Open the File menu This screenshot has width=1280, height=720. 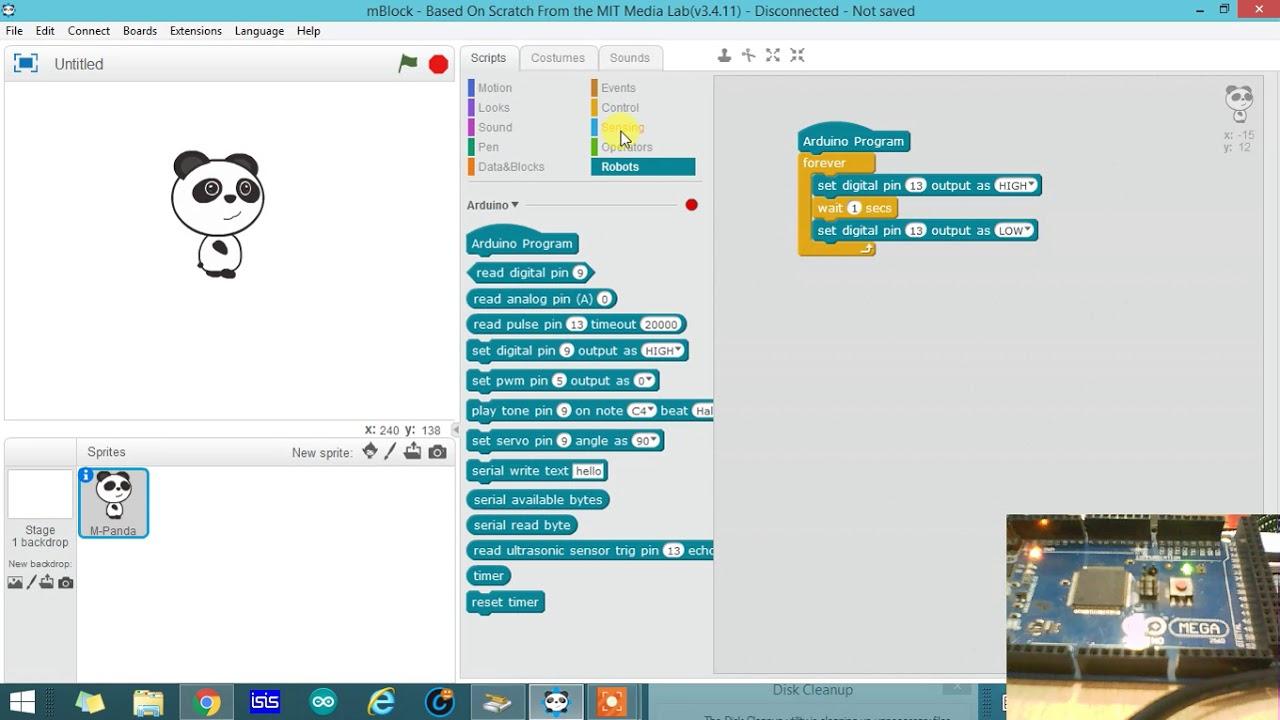[14, 31]
